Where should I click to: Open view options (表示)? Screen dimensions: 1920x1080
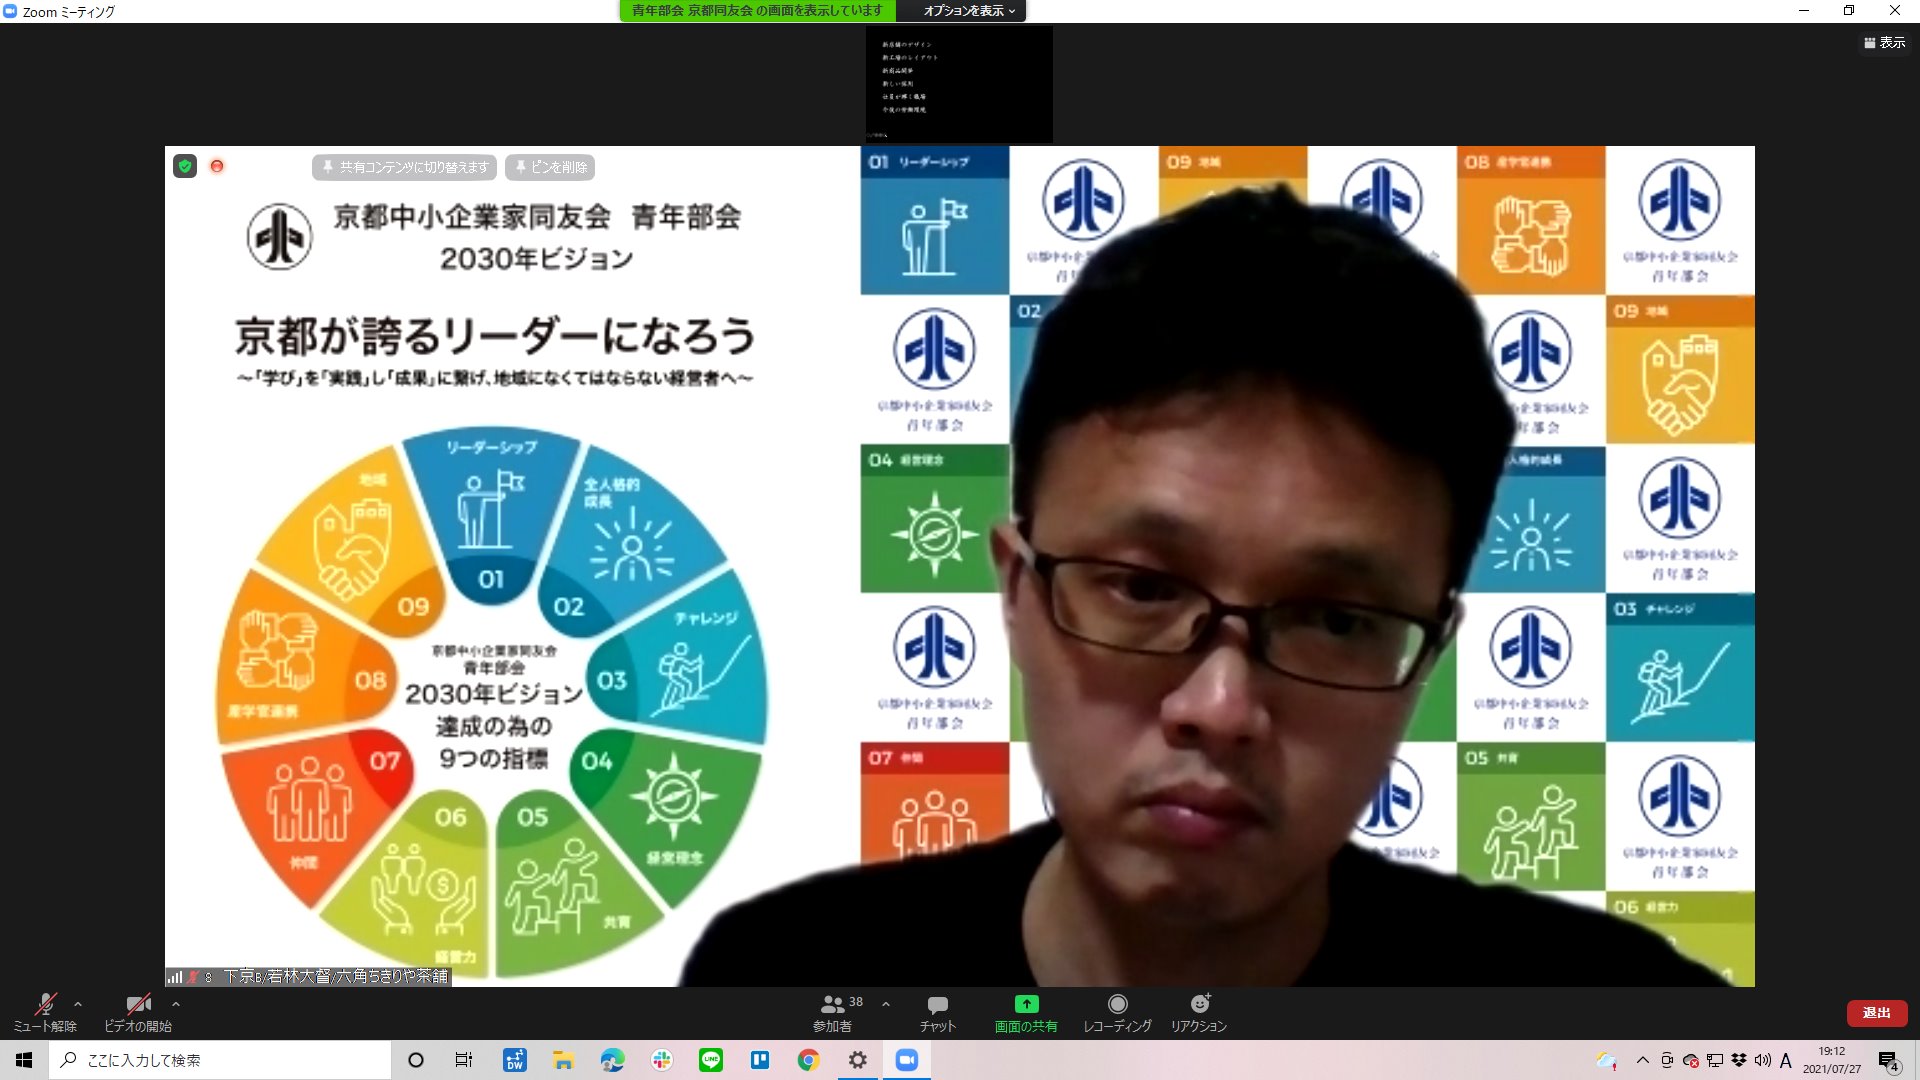pos(1884,42)
